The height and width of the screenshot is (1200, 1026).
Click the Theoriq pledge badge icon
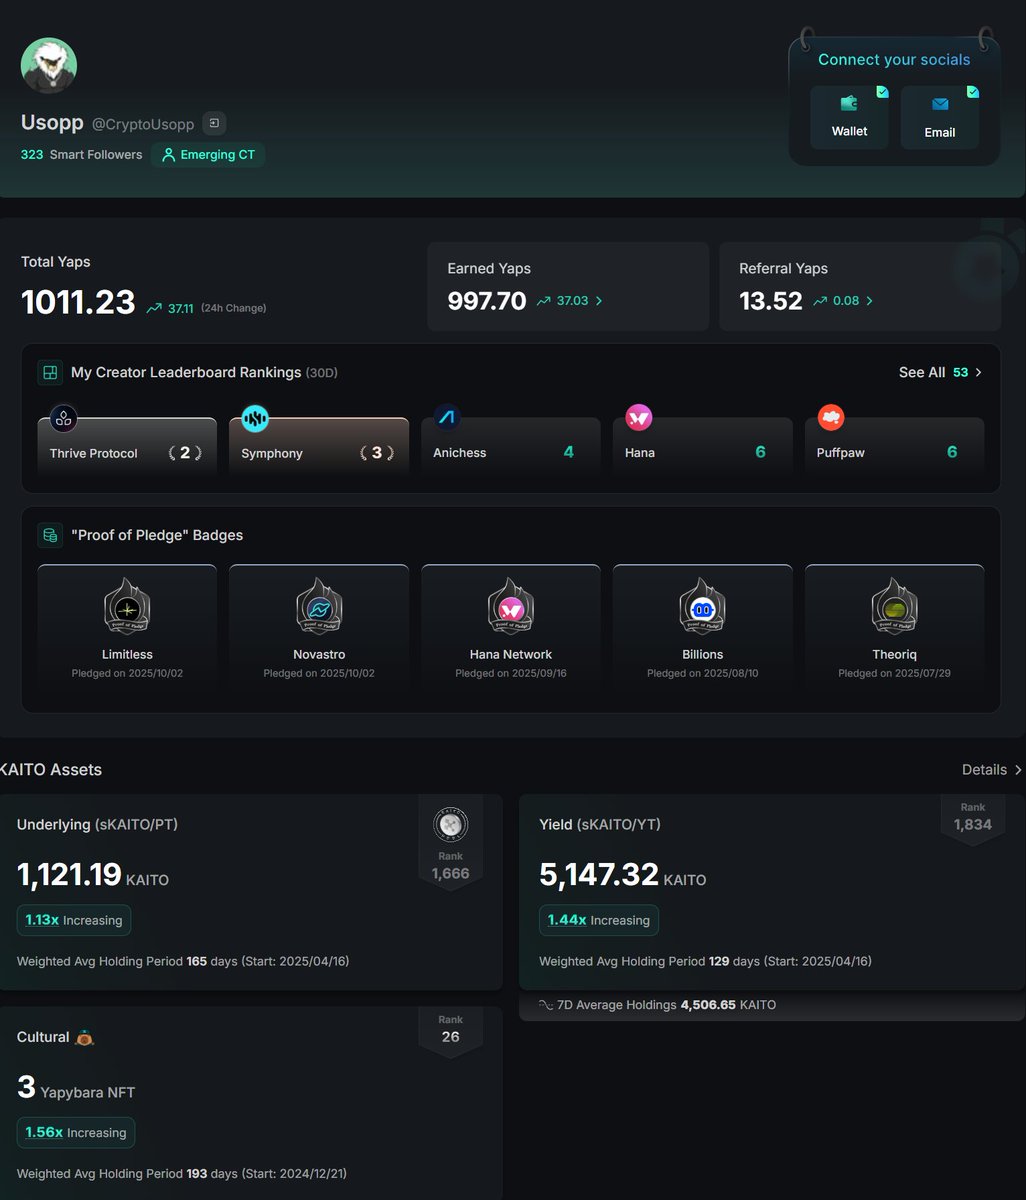coord(895,607)
